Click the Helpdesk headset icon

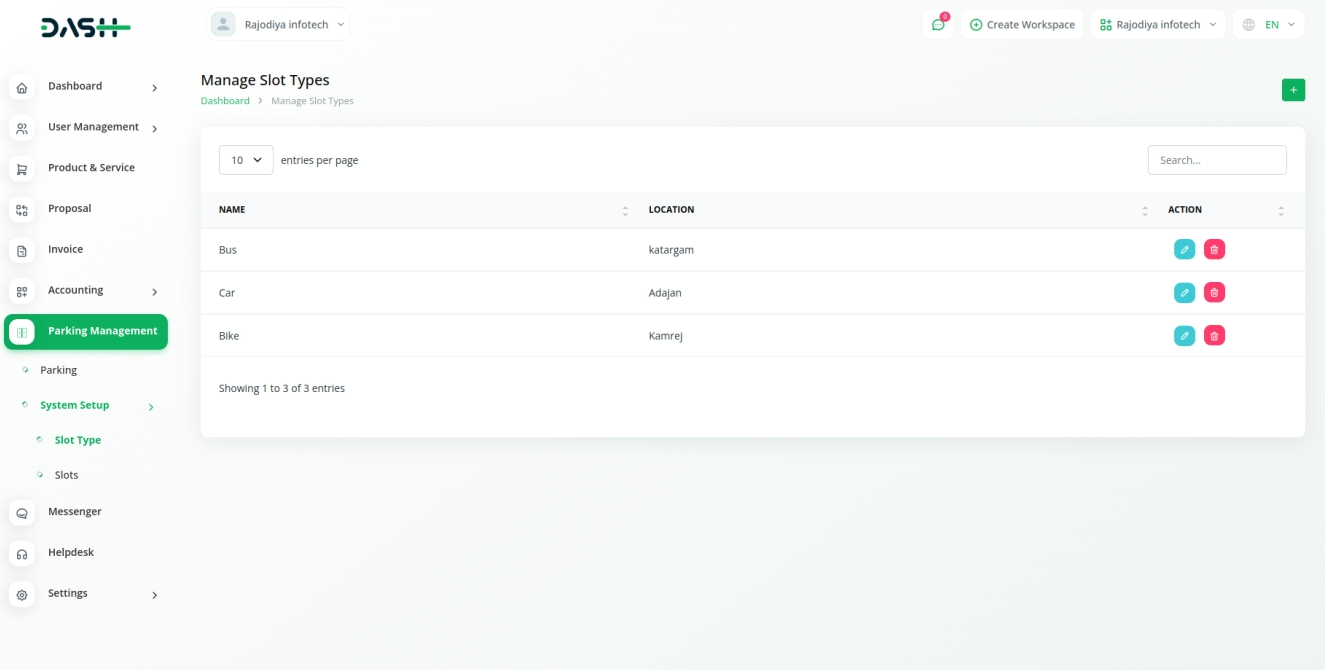pos(22,554)
